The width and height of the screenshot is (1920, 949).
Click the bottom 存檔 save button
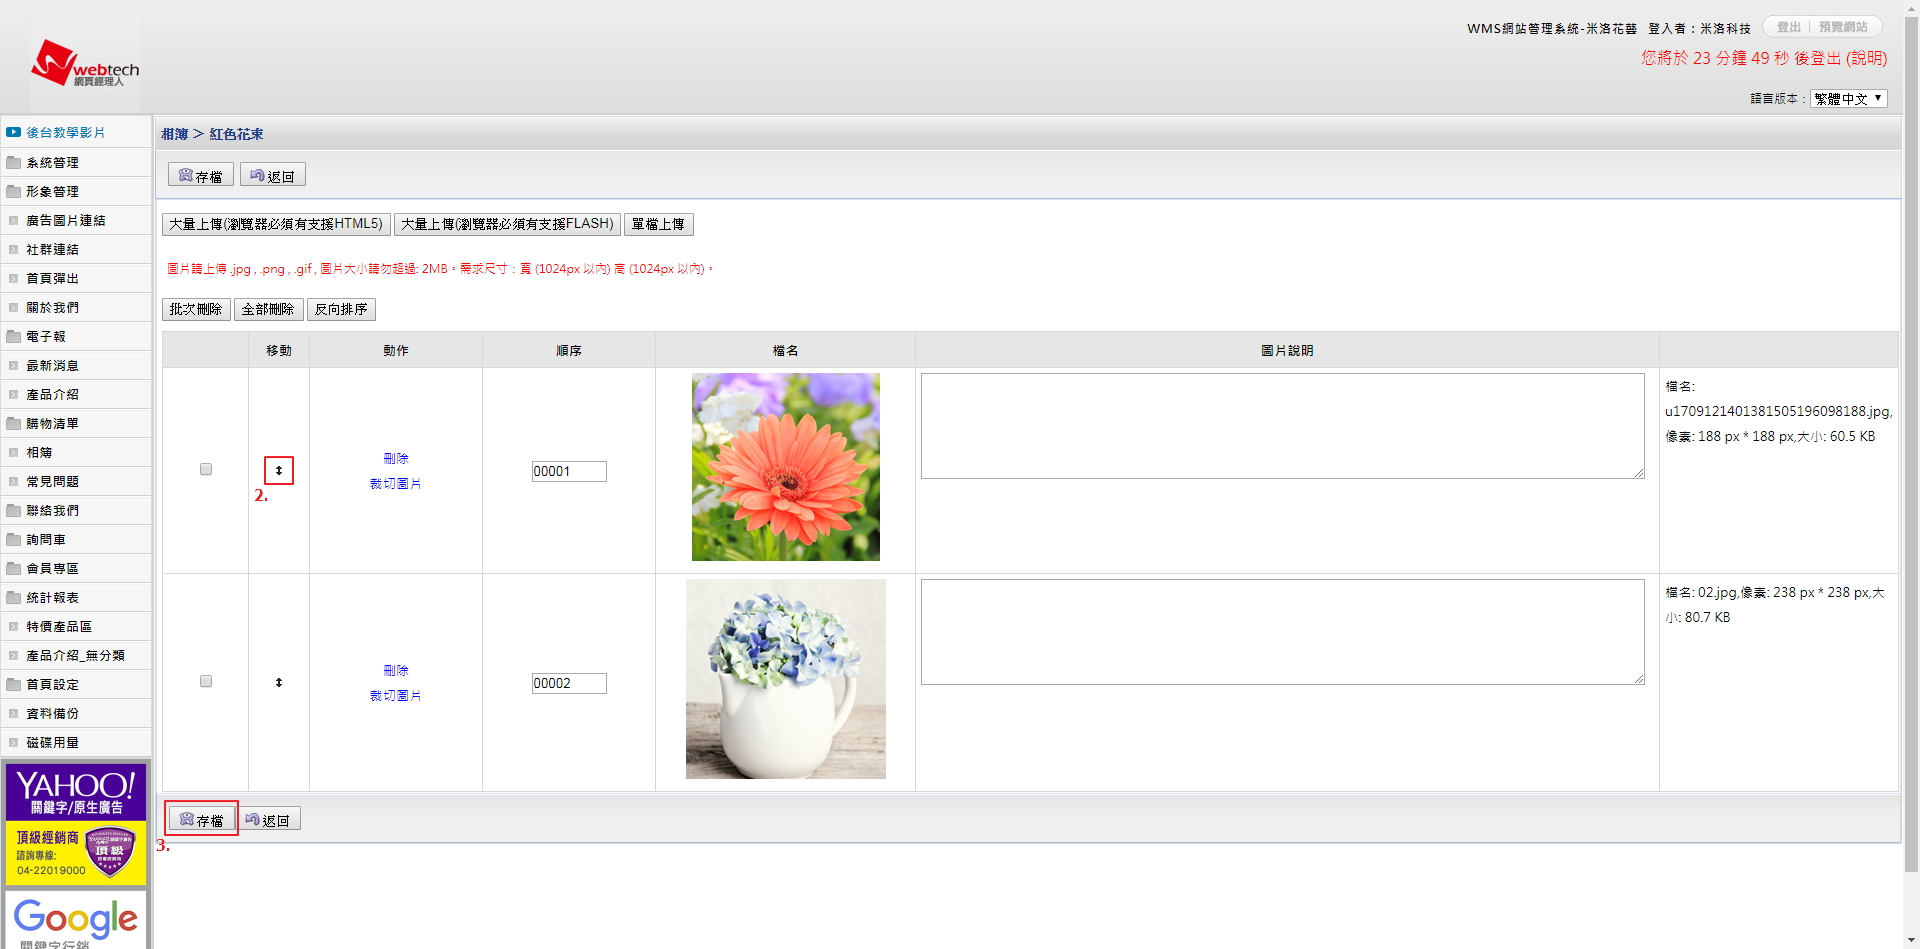(x=201, y=820)
